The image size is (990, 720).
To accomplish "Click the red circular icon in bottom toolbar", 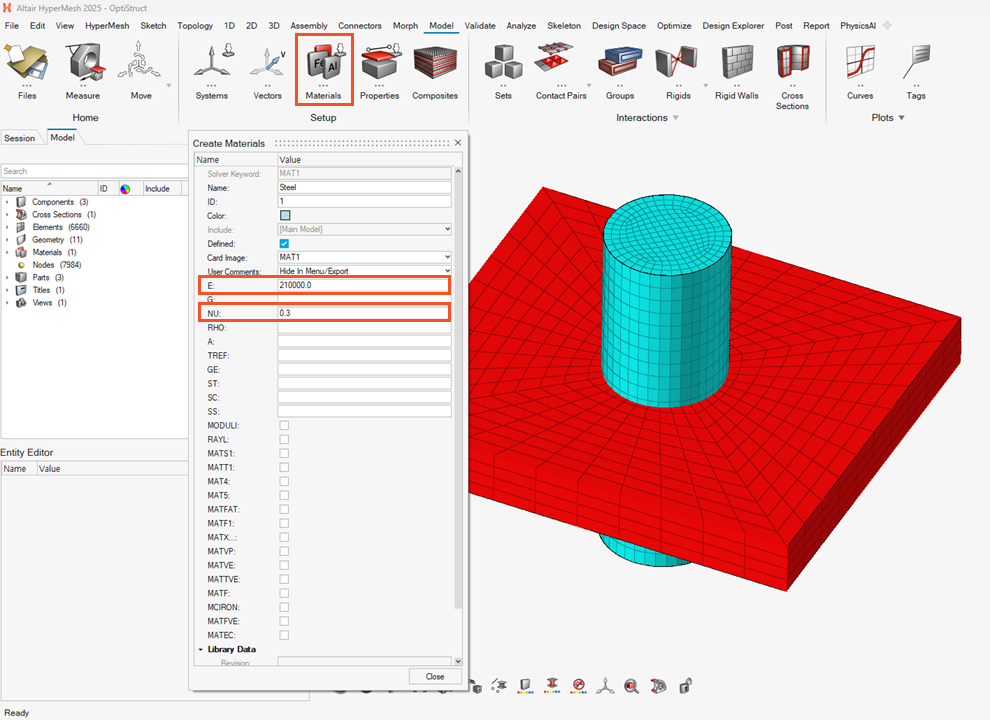I will tap(578, 686).
